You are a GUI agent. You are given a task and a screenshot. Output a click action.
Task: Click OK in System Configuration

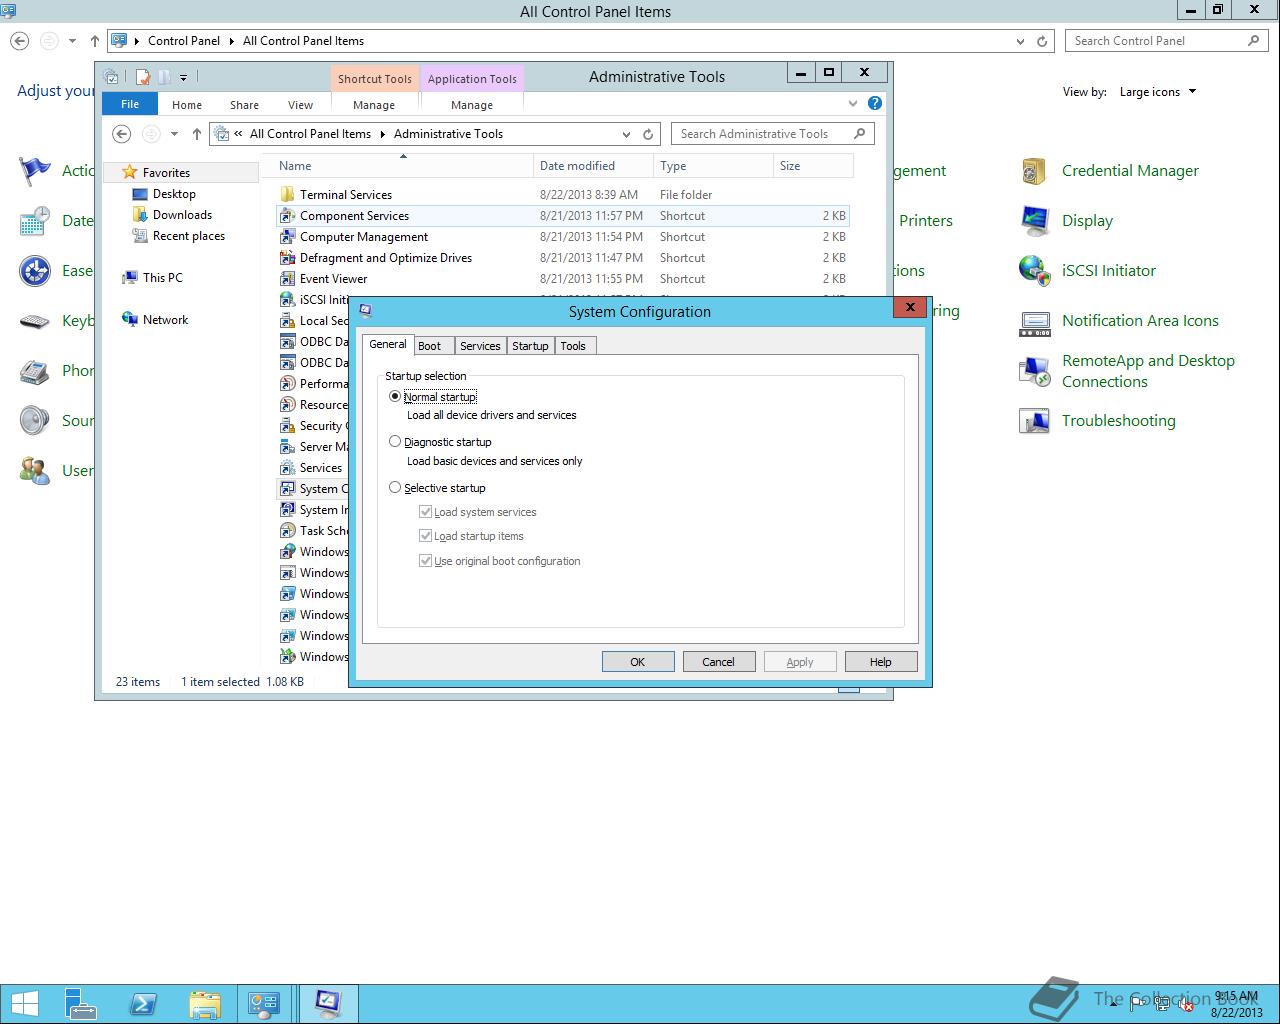(638, 662)
